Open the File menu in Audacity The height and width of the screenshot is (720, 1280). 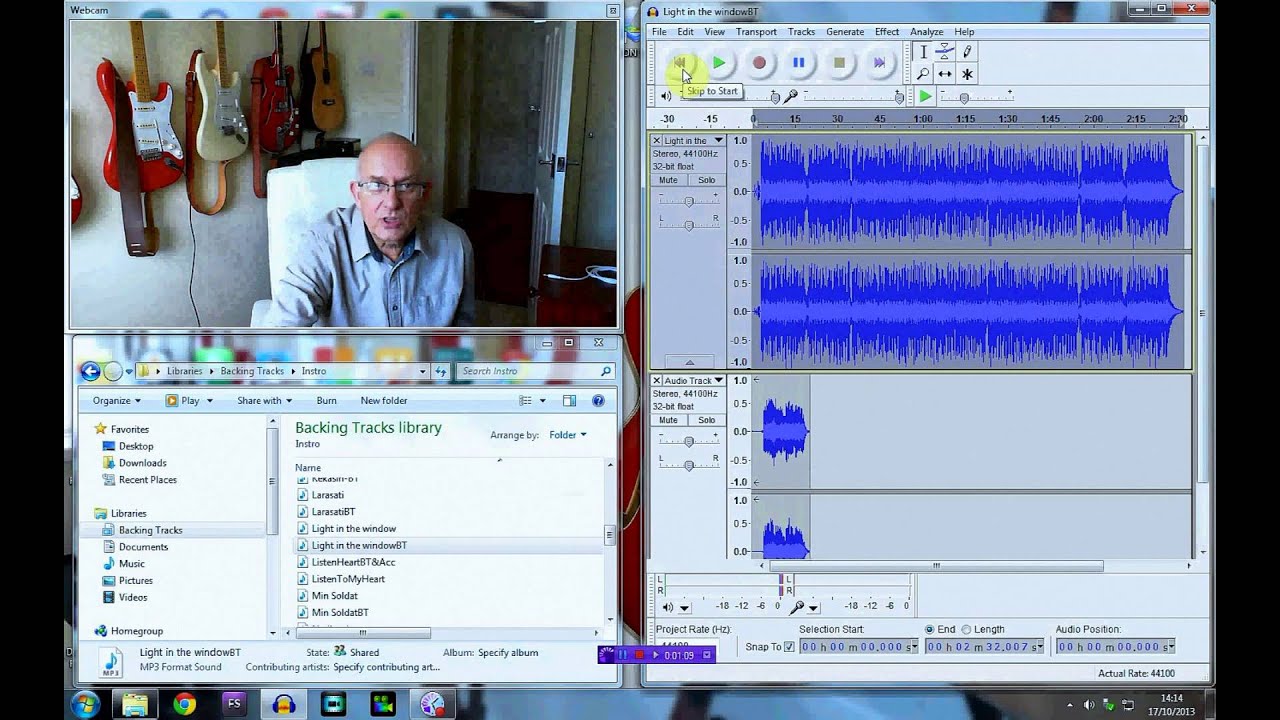click(x=659, y=32)
